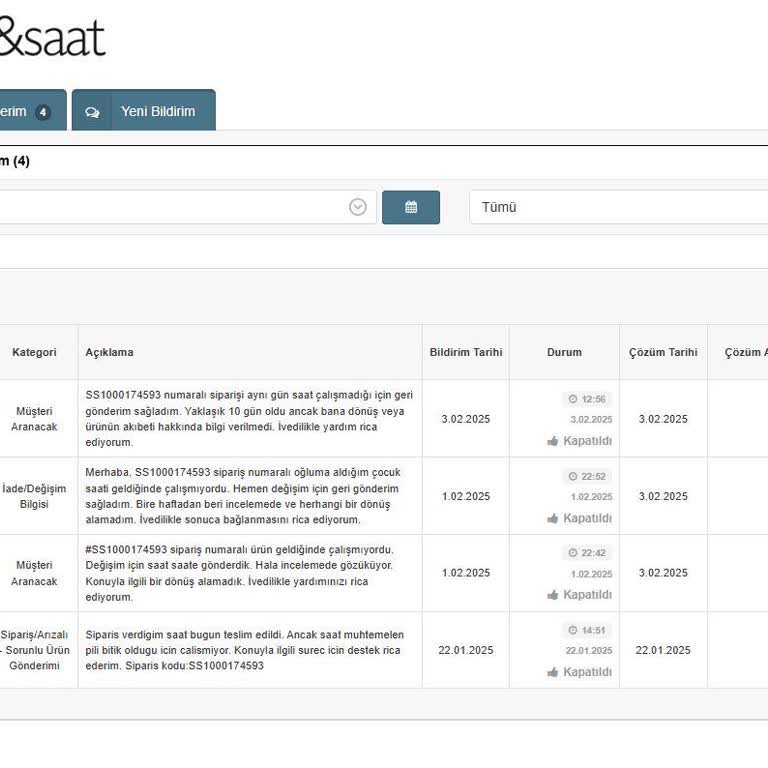Click Sipariş/Arızalı Sorunlu Ürün Gönderimi category cell

[34, 650]
